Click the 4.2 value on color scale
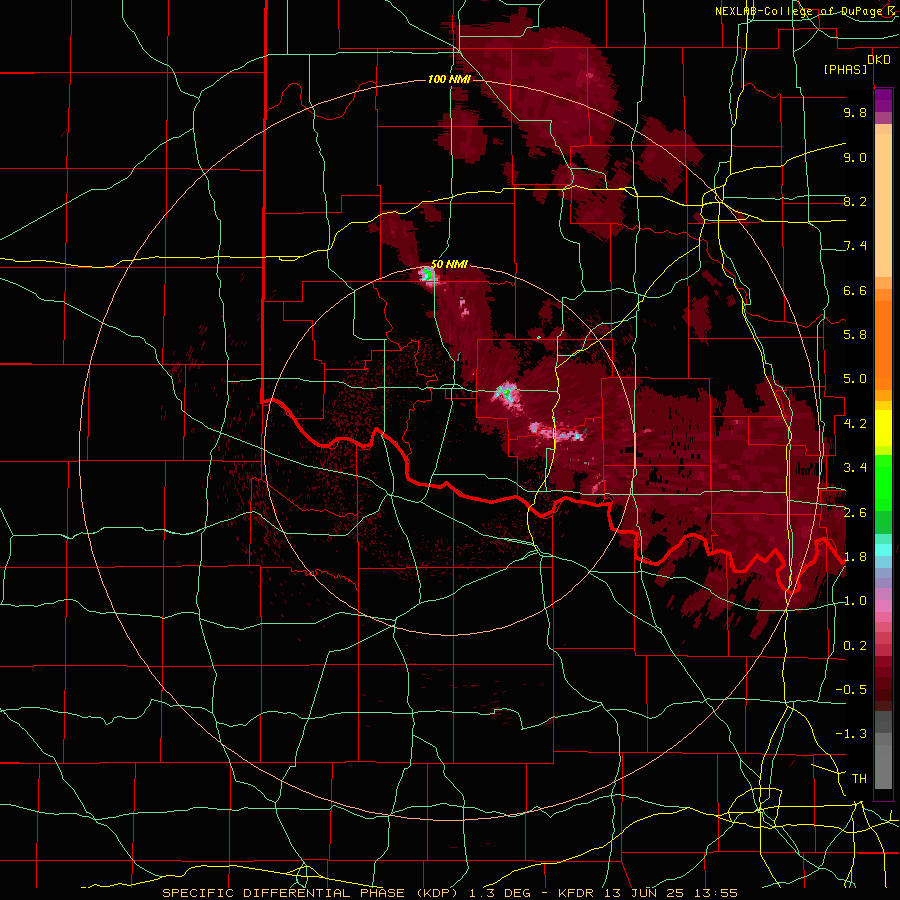The width and height of the screenshot is (900, 900). [x=855, y=424]
